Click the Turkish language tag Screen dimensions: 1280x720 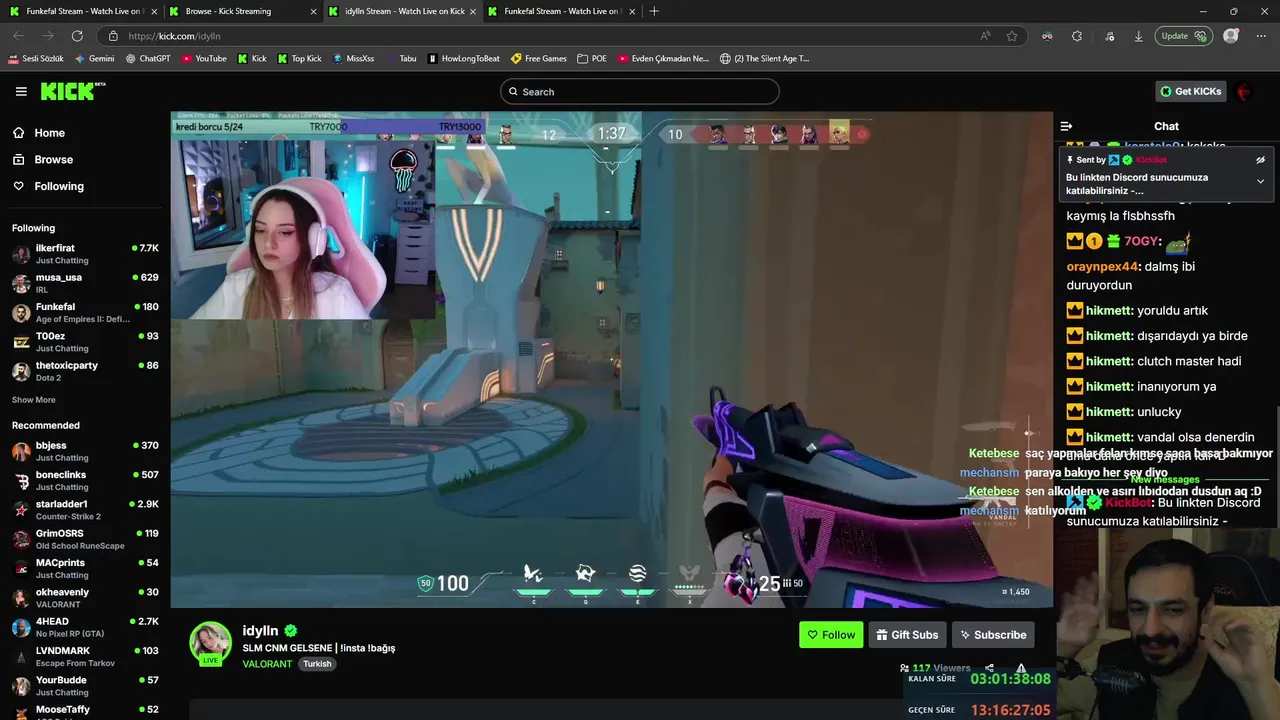(x=317, y=664)
